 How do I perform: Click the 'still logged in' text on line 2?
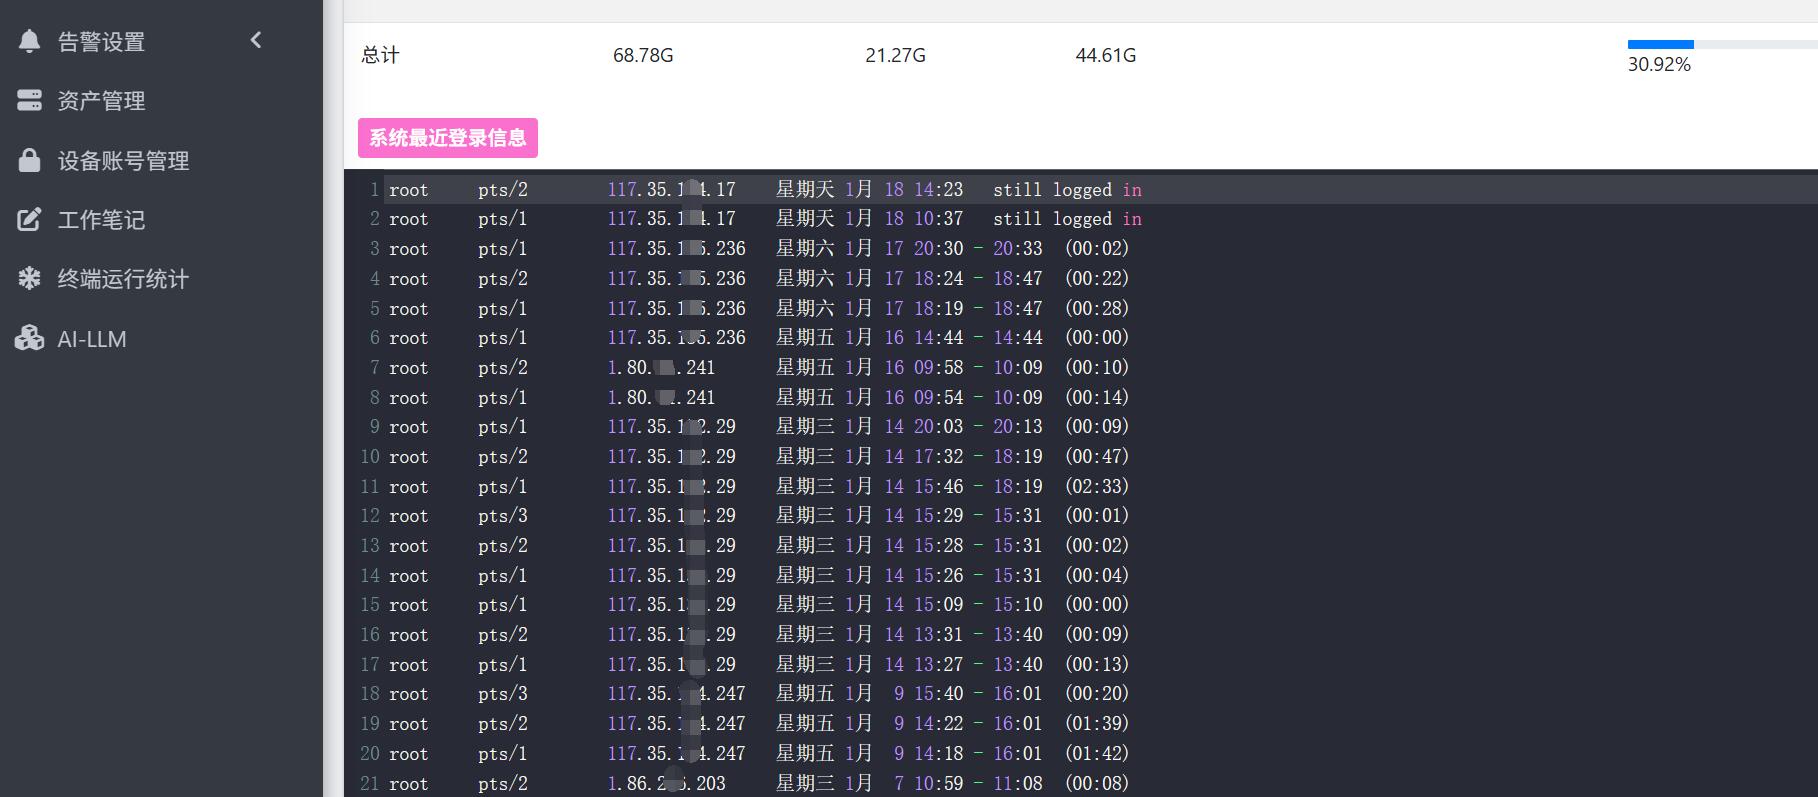(1067, 219)
